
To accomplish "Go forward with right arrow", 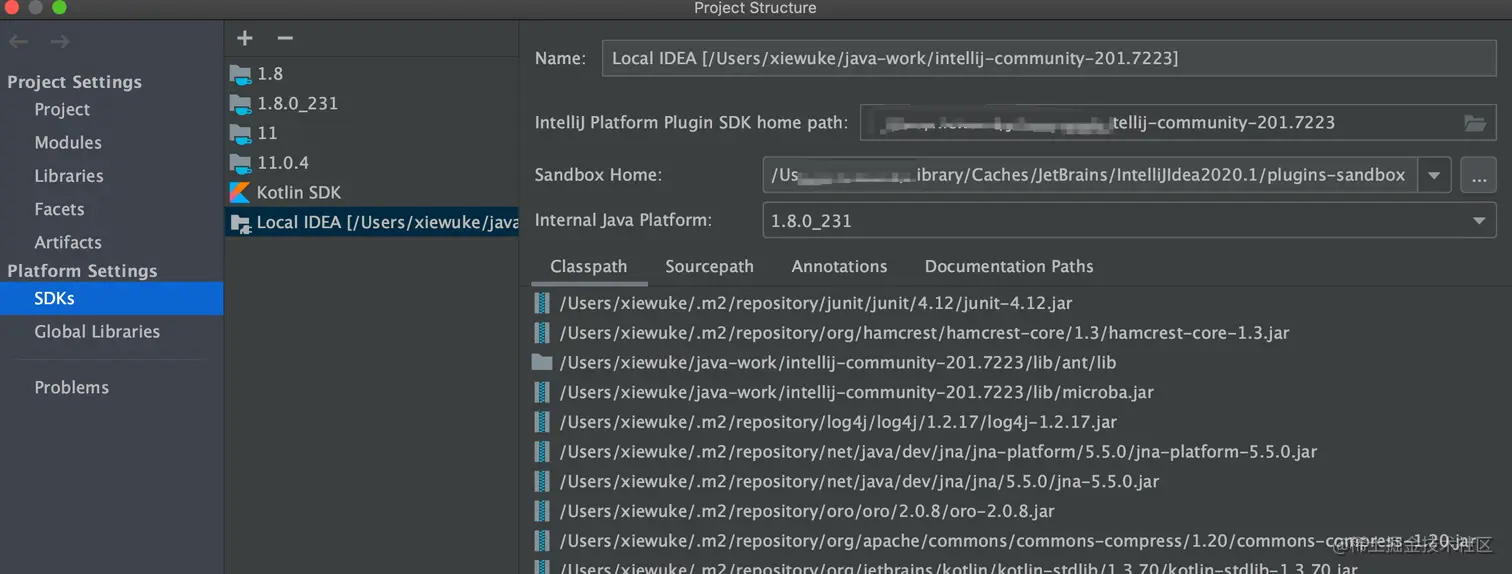I will pyautogui.click(x=60, y=41).
